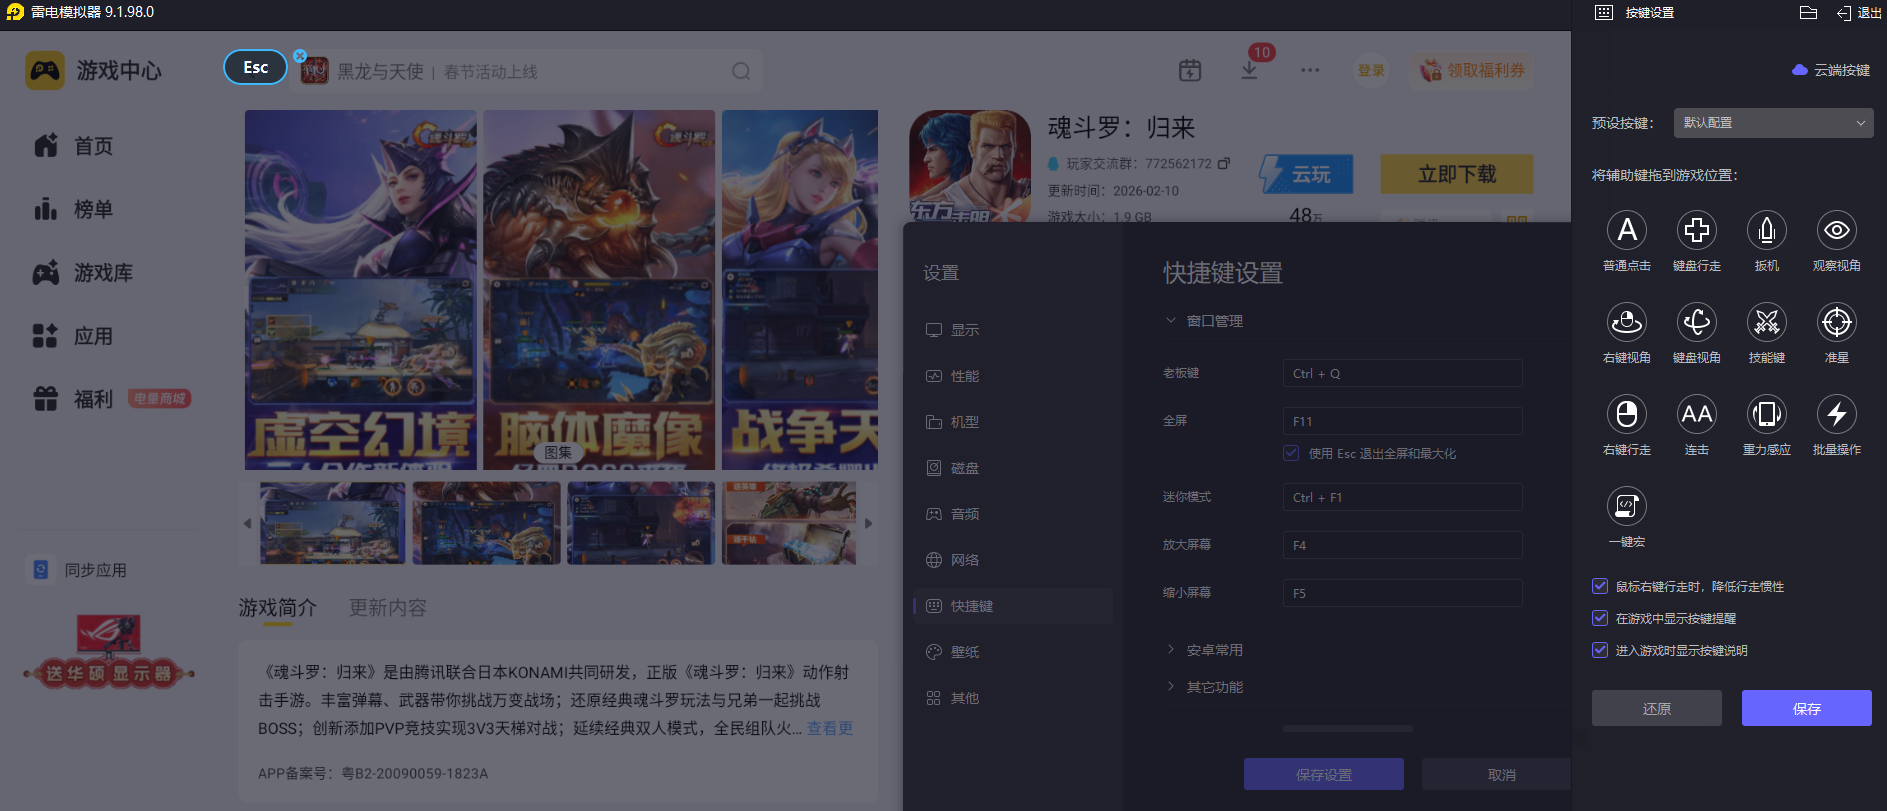The height and width of the screenshot is (811, 1887).
Task: Switch to 游戏简介 tab
Action: tap(278, 608)
